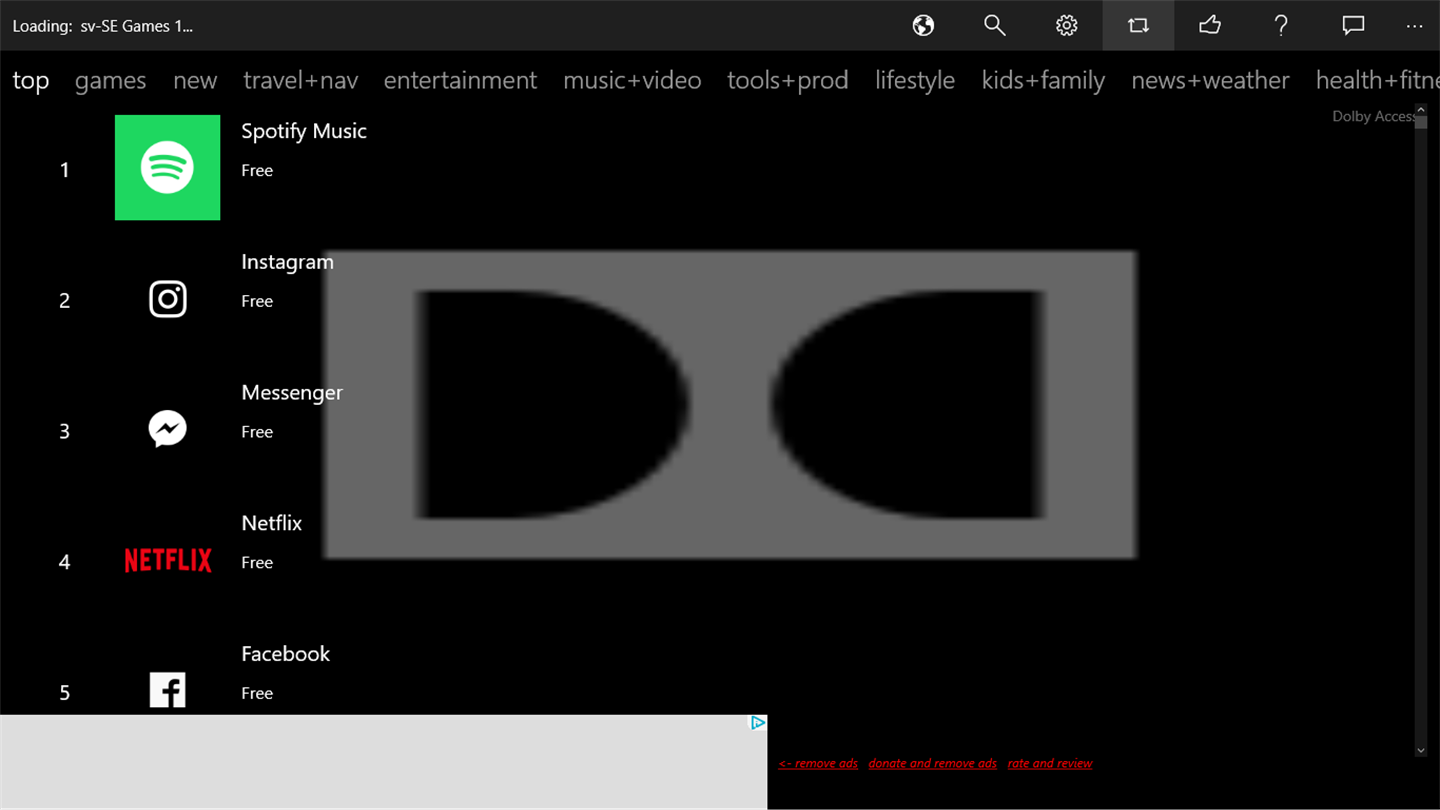Select the top tab
This screenshot has height=810, width=1440.
point(31,81)
